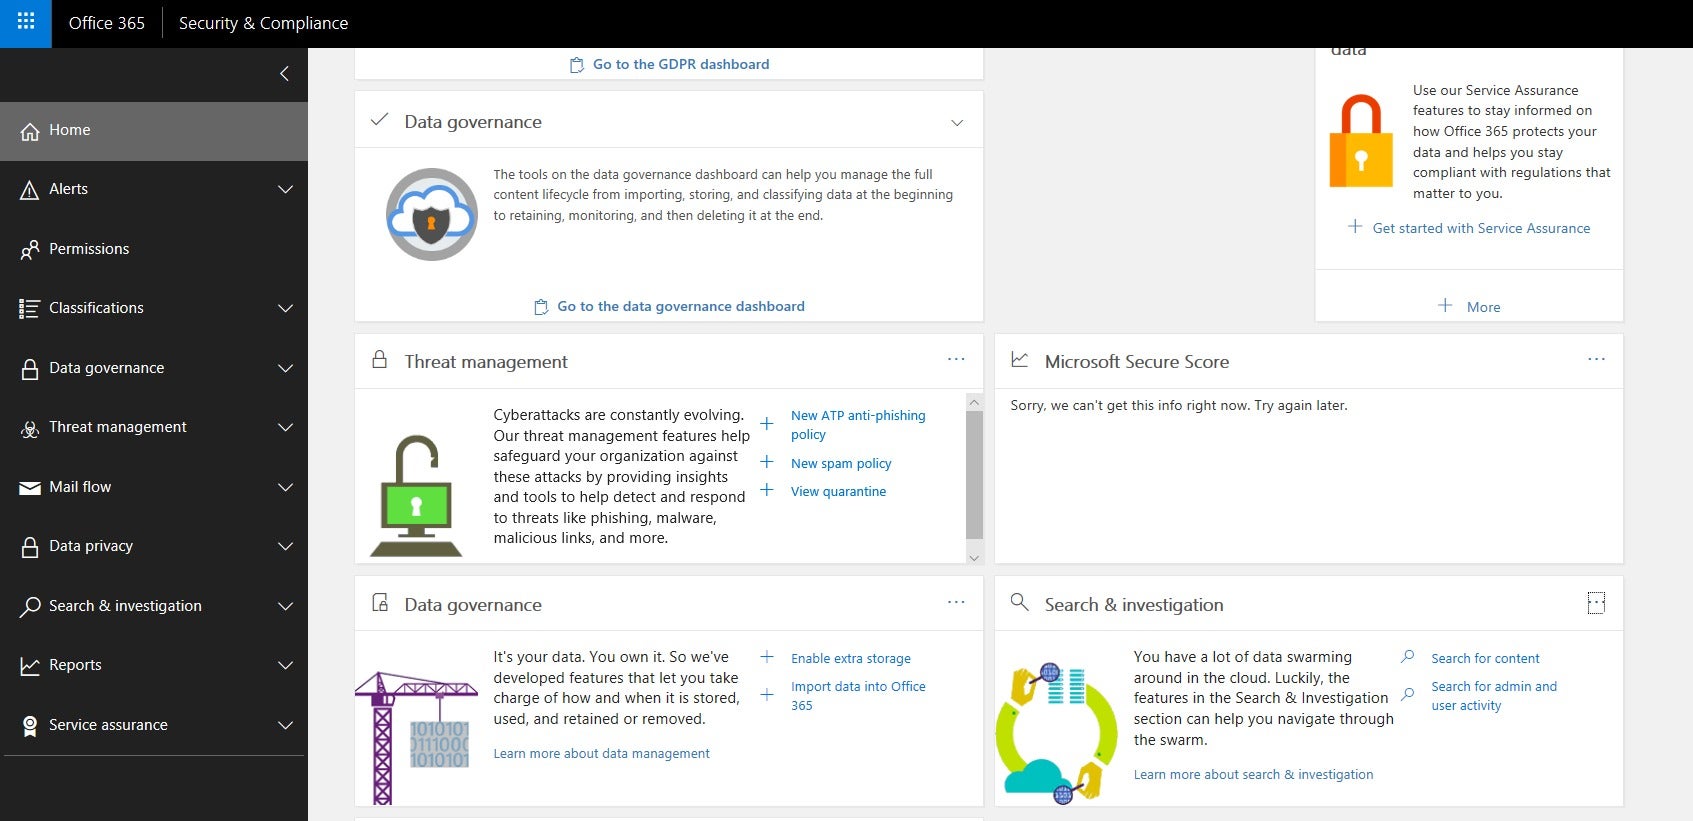This screenshot has width=1693, height=821.
Task: Go to the data governance dashboard link
Action: click(x=681, y=306)
